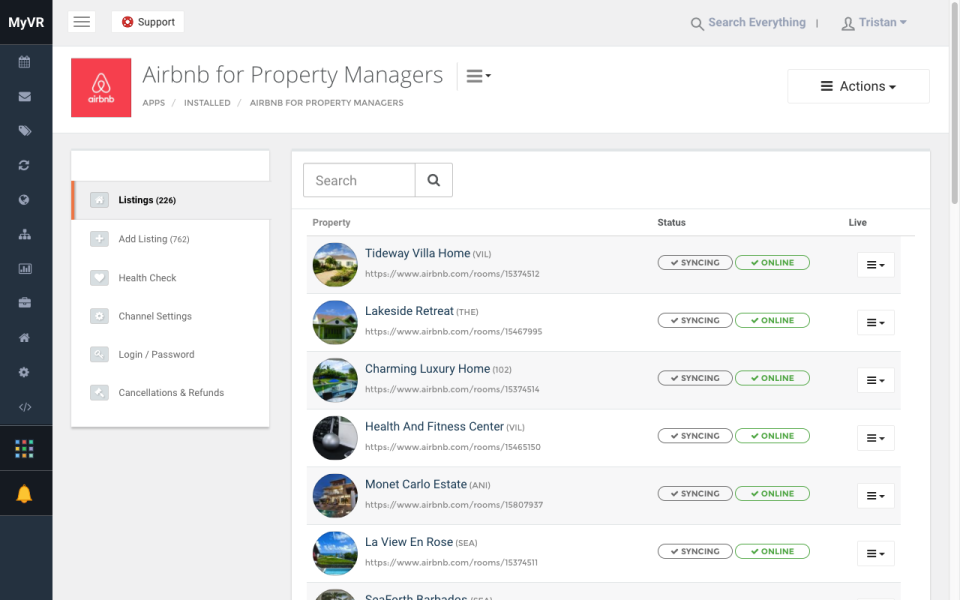Click the tags icon in the left sidebar

click(26, 131)
